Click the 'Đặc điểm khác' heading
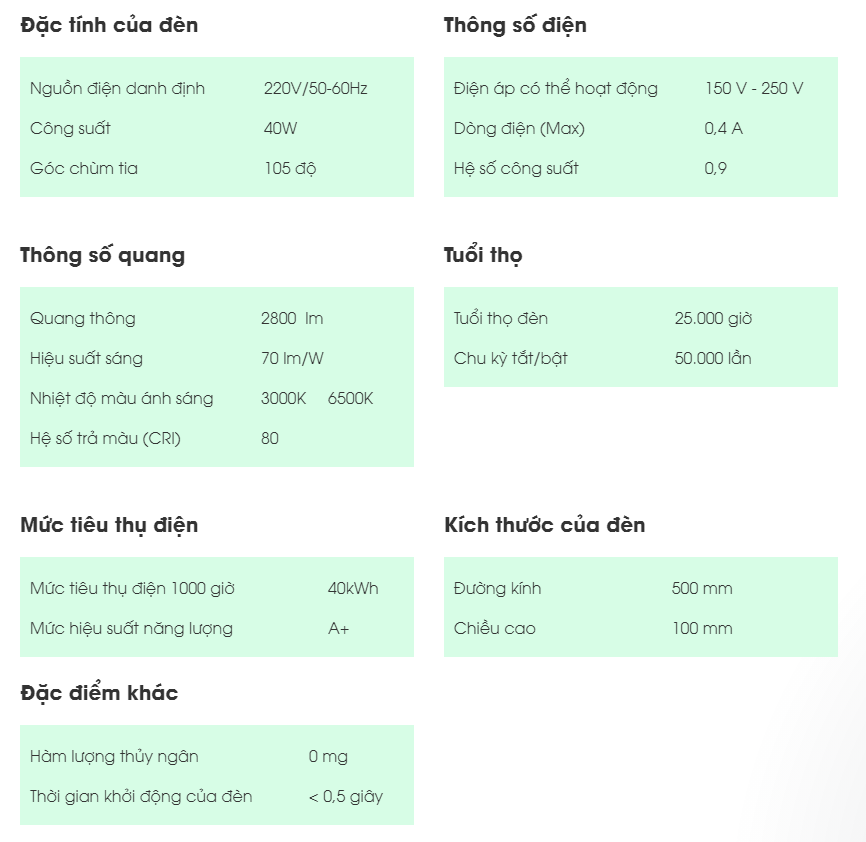 pos(99,693)
